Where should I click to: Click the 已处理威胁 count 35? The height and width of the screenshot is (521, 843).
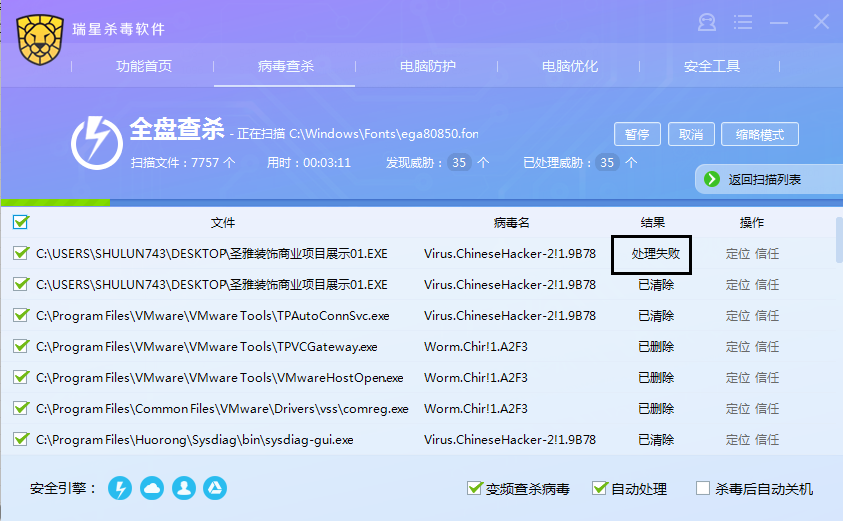(607, 162)
